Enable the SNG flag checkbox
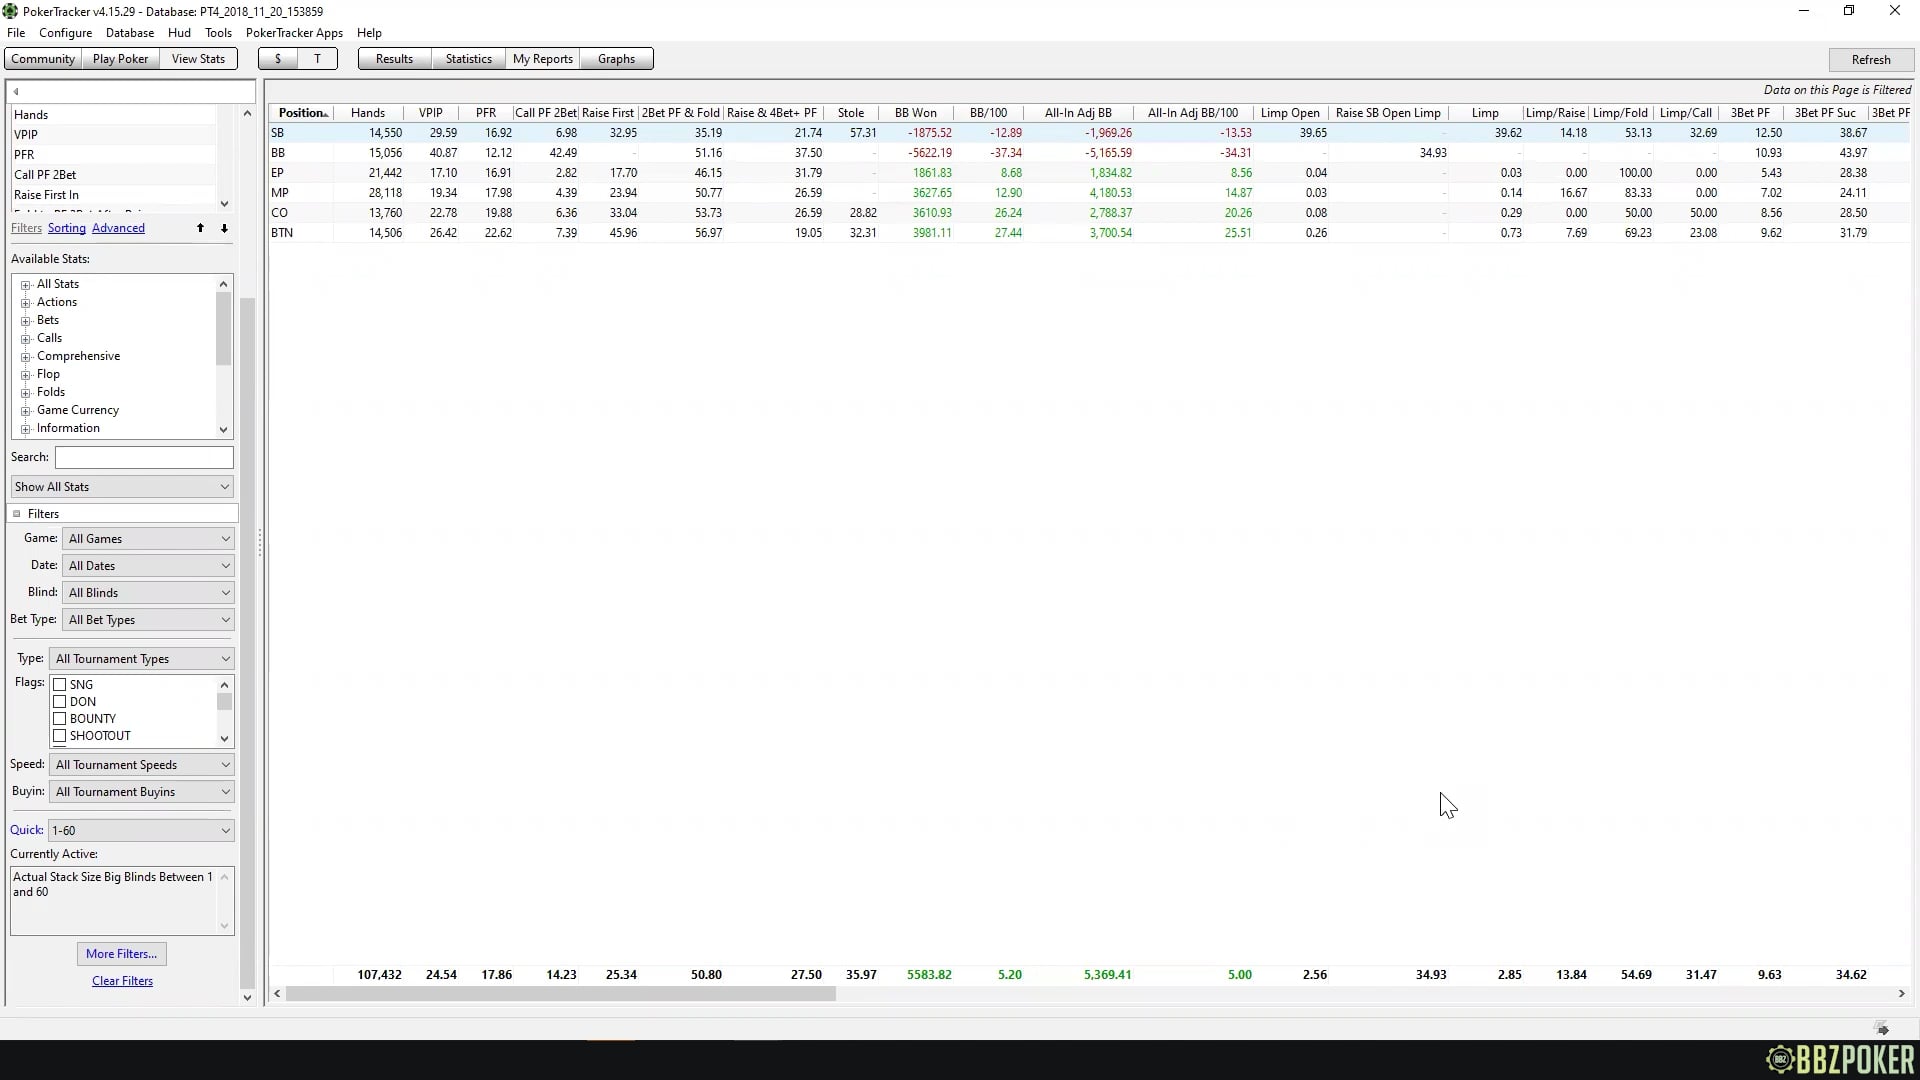Image resolution: width=1920 pixels, height=1080 pixels. point(61,684)
